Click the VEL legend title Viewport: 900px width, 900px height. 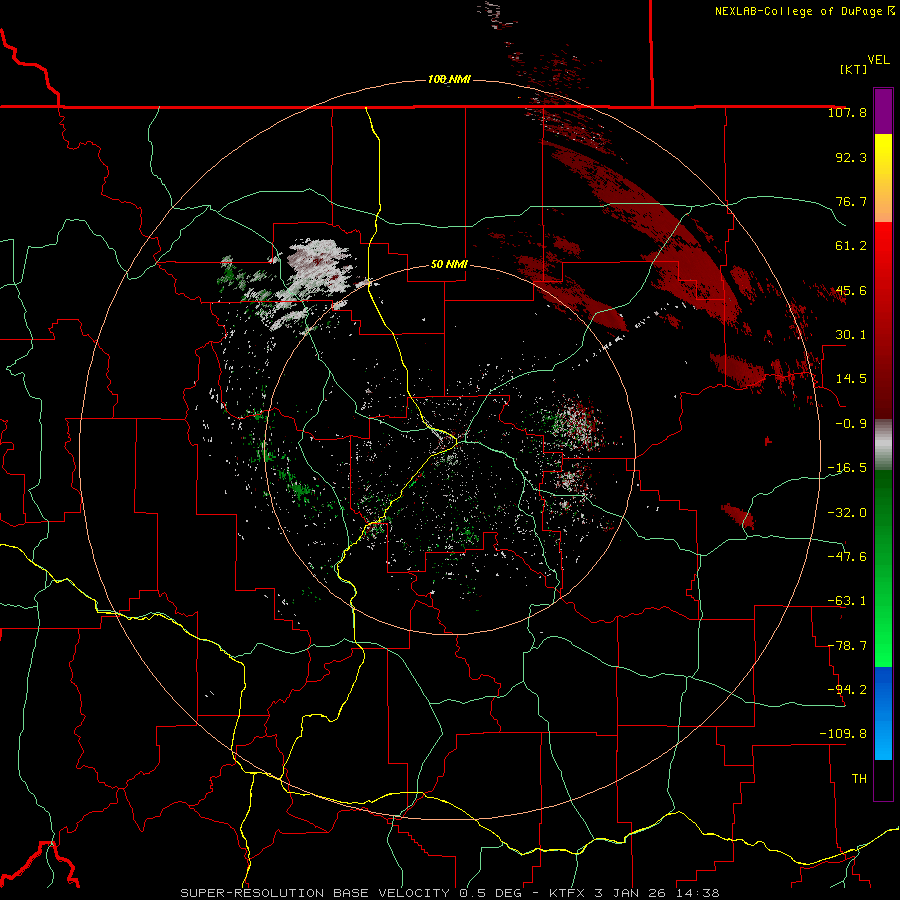(x=878, y=60)
